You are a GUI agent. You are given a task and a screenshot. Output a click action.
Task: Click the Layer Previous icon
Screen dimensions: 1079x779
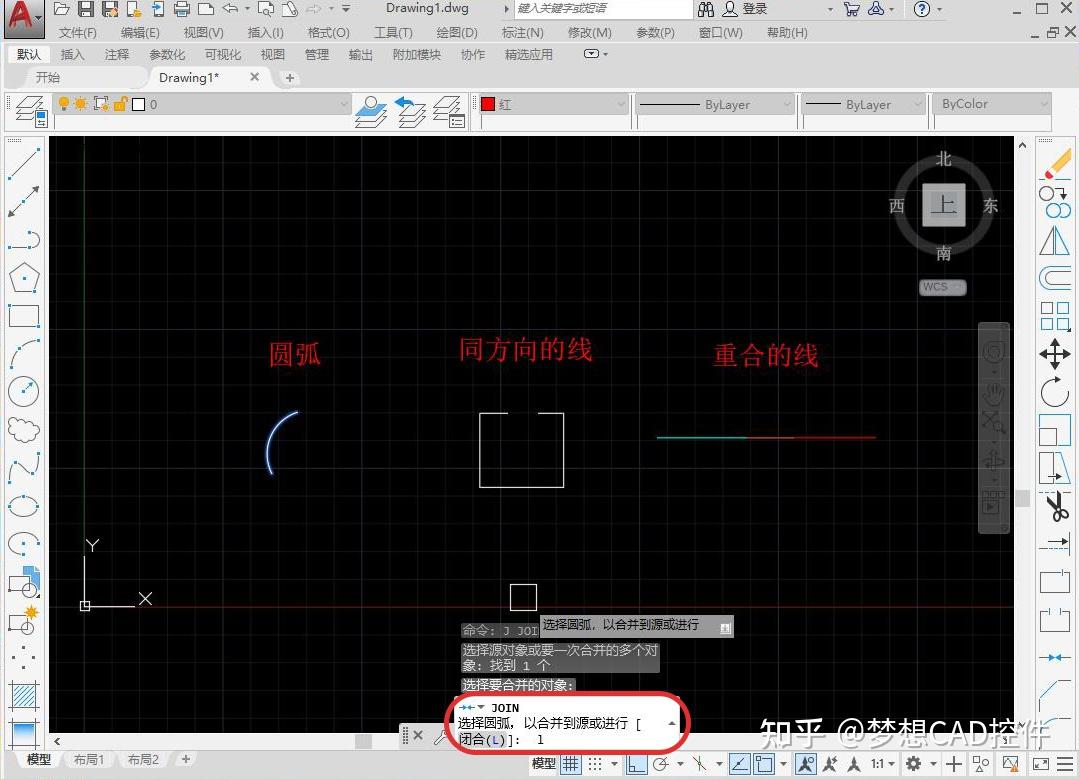[x=410, y=111]
